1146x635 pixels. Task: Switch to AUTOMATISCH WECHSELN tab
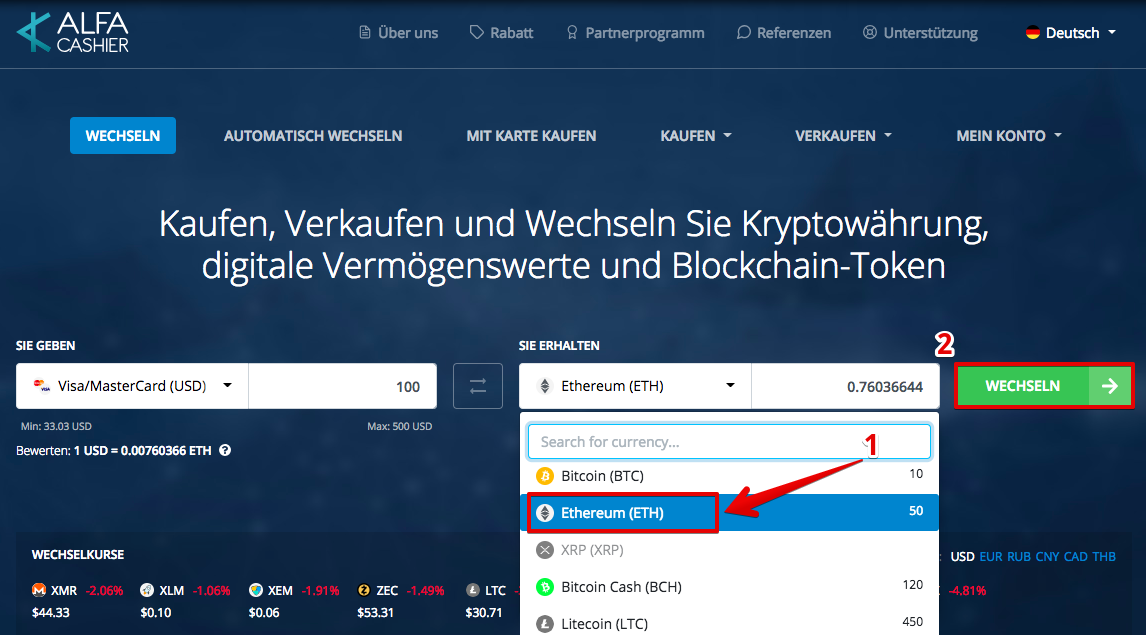click(x=313, y=136)
